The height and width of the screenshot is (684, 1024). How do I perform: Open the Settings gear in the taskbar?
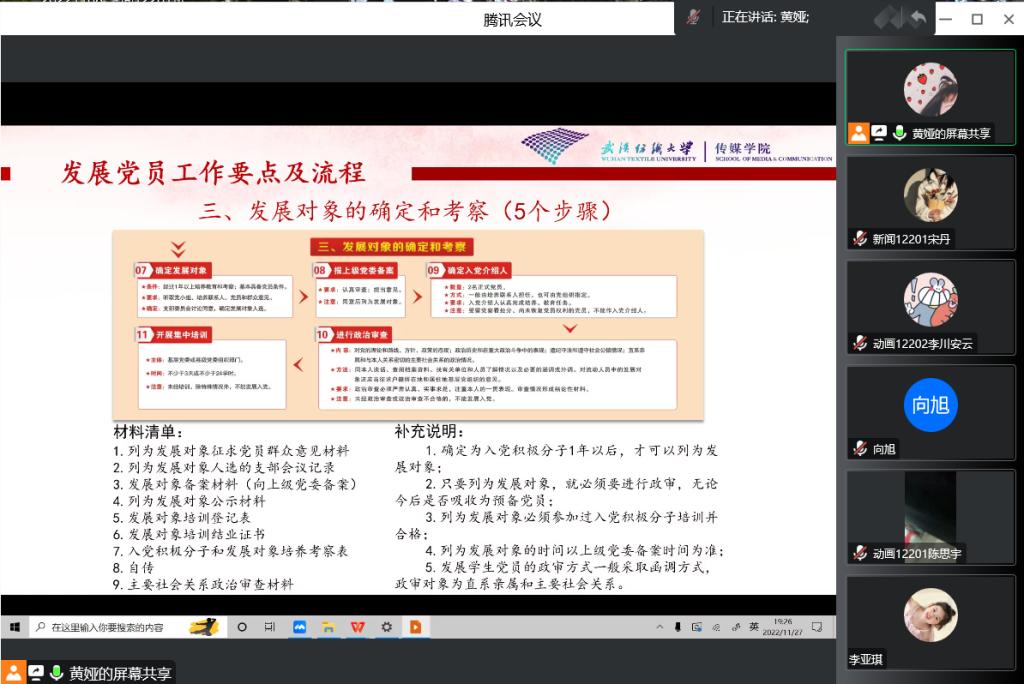pyautogui.click(x=386, y=627)
